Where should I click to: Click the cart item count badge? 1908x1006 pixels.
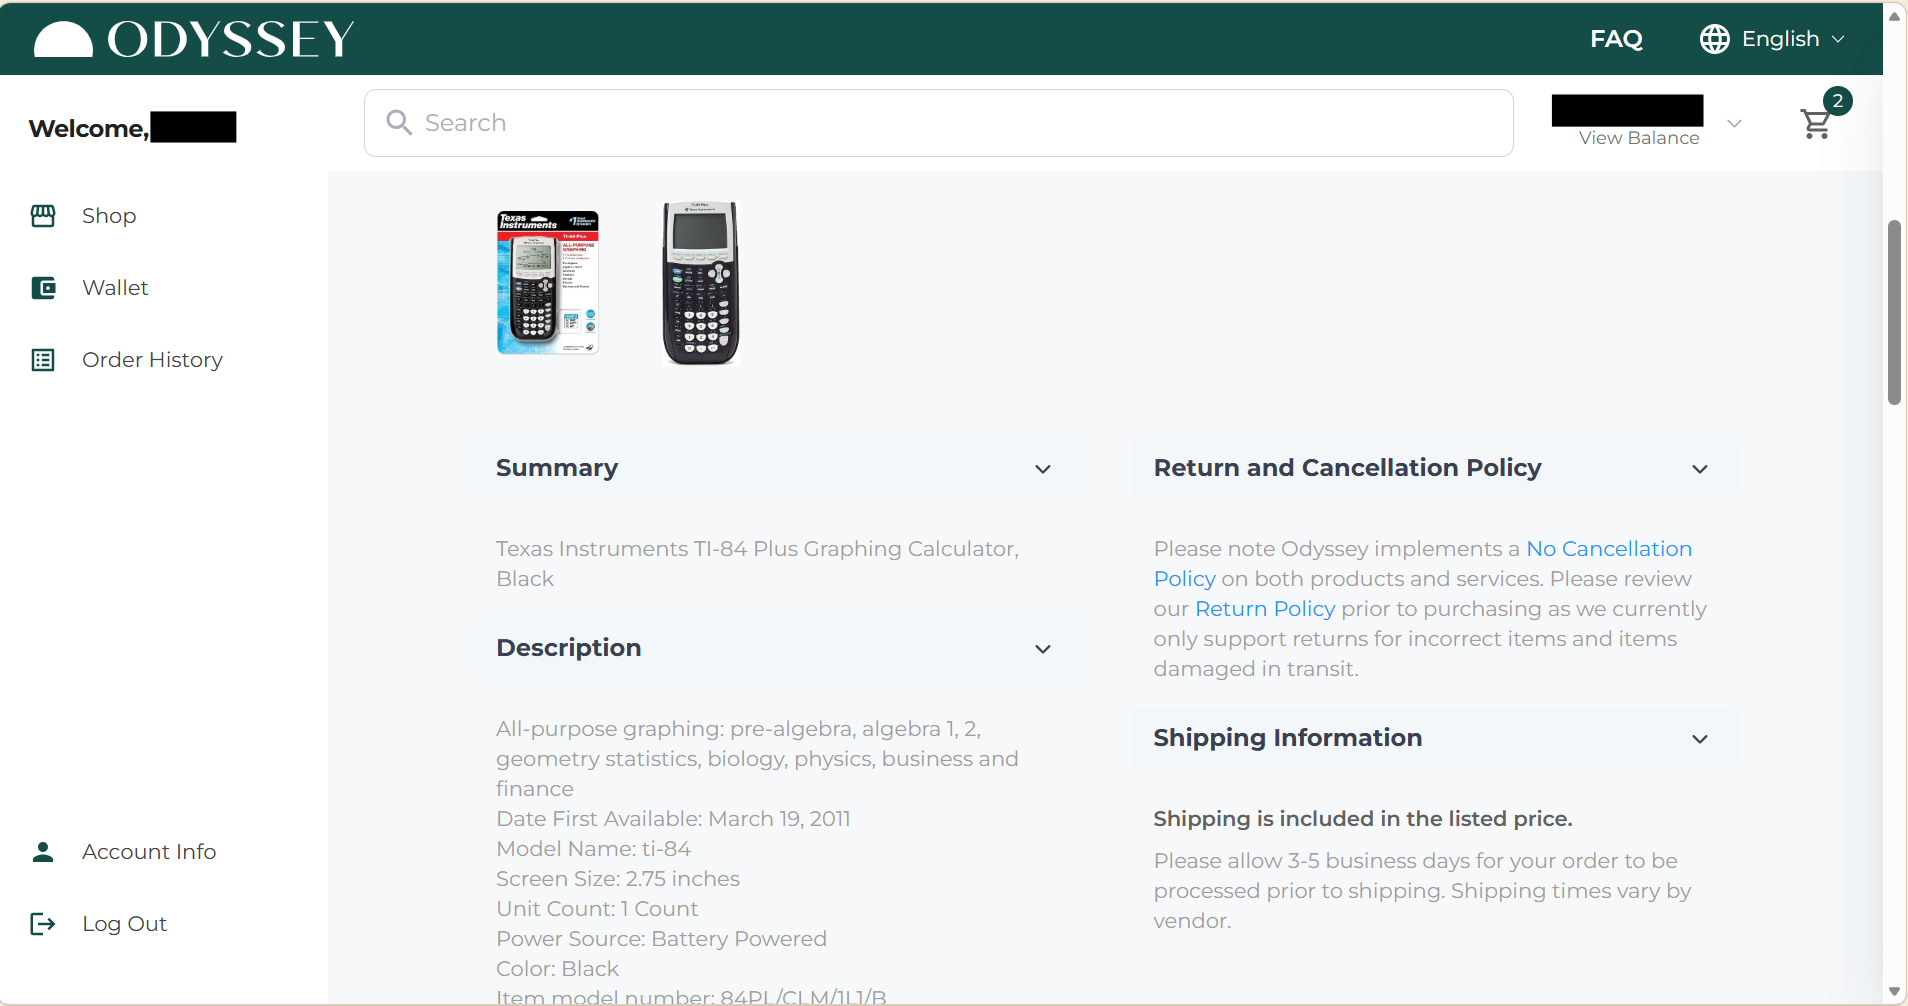[x=1838, y=101]
